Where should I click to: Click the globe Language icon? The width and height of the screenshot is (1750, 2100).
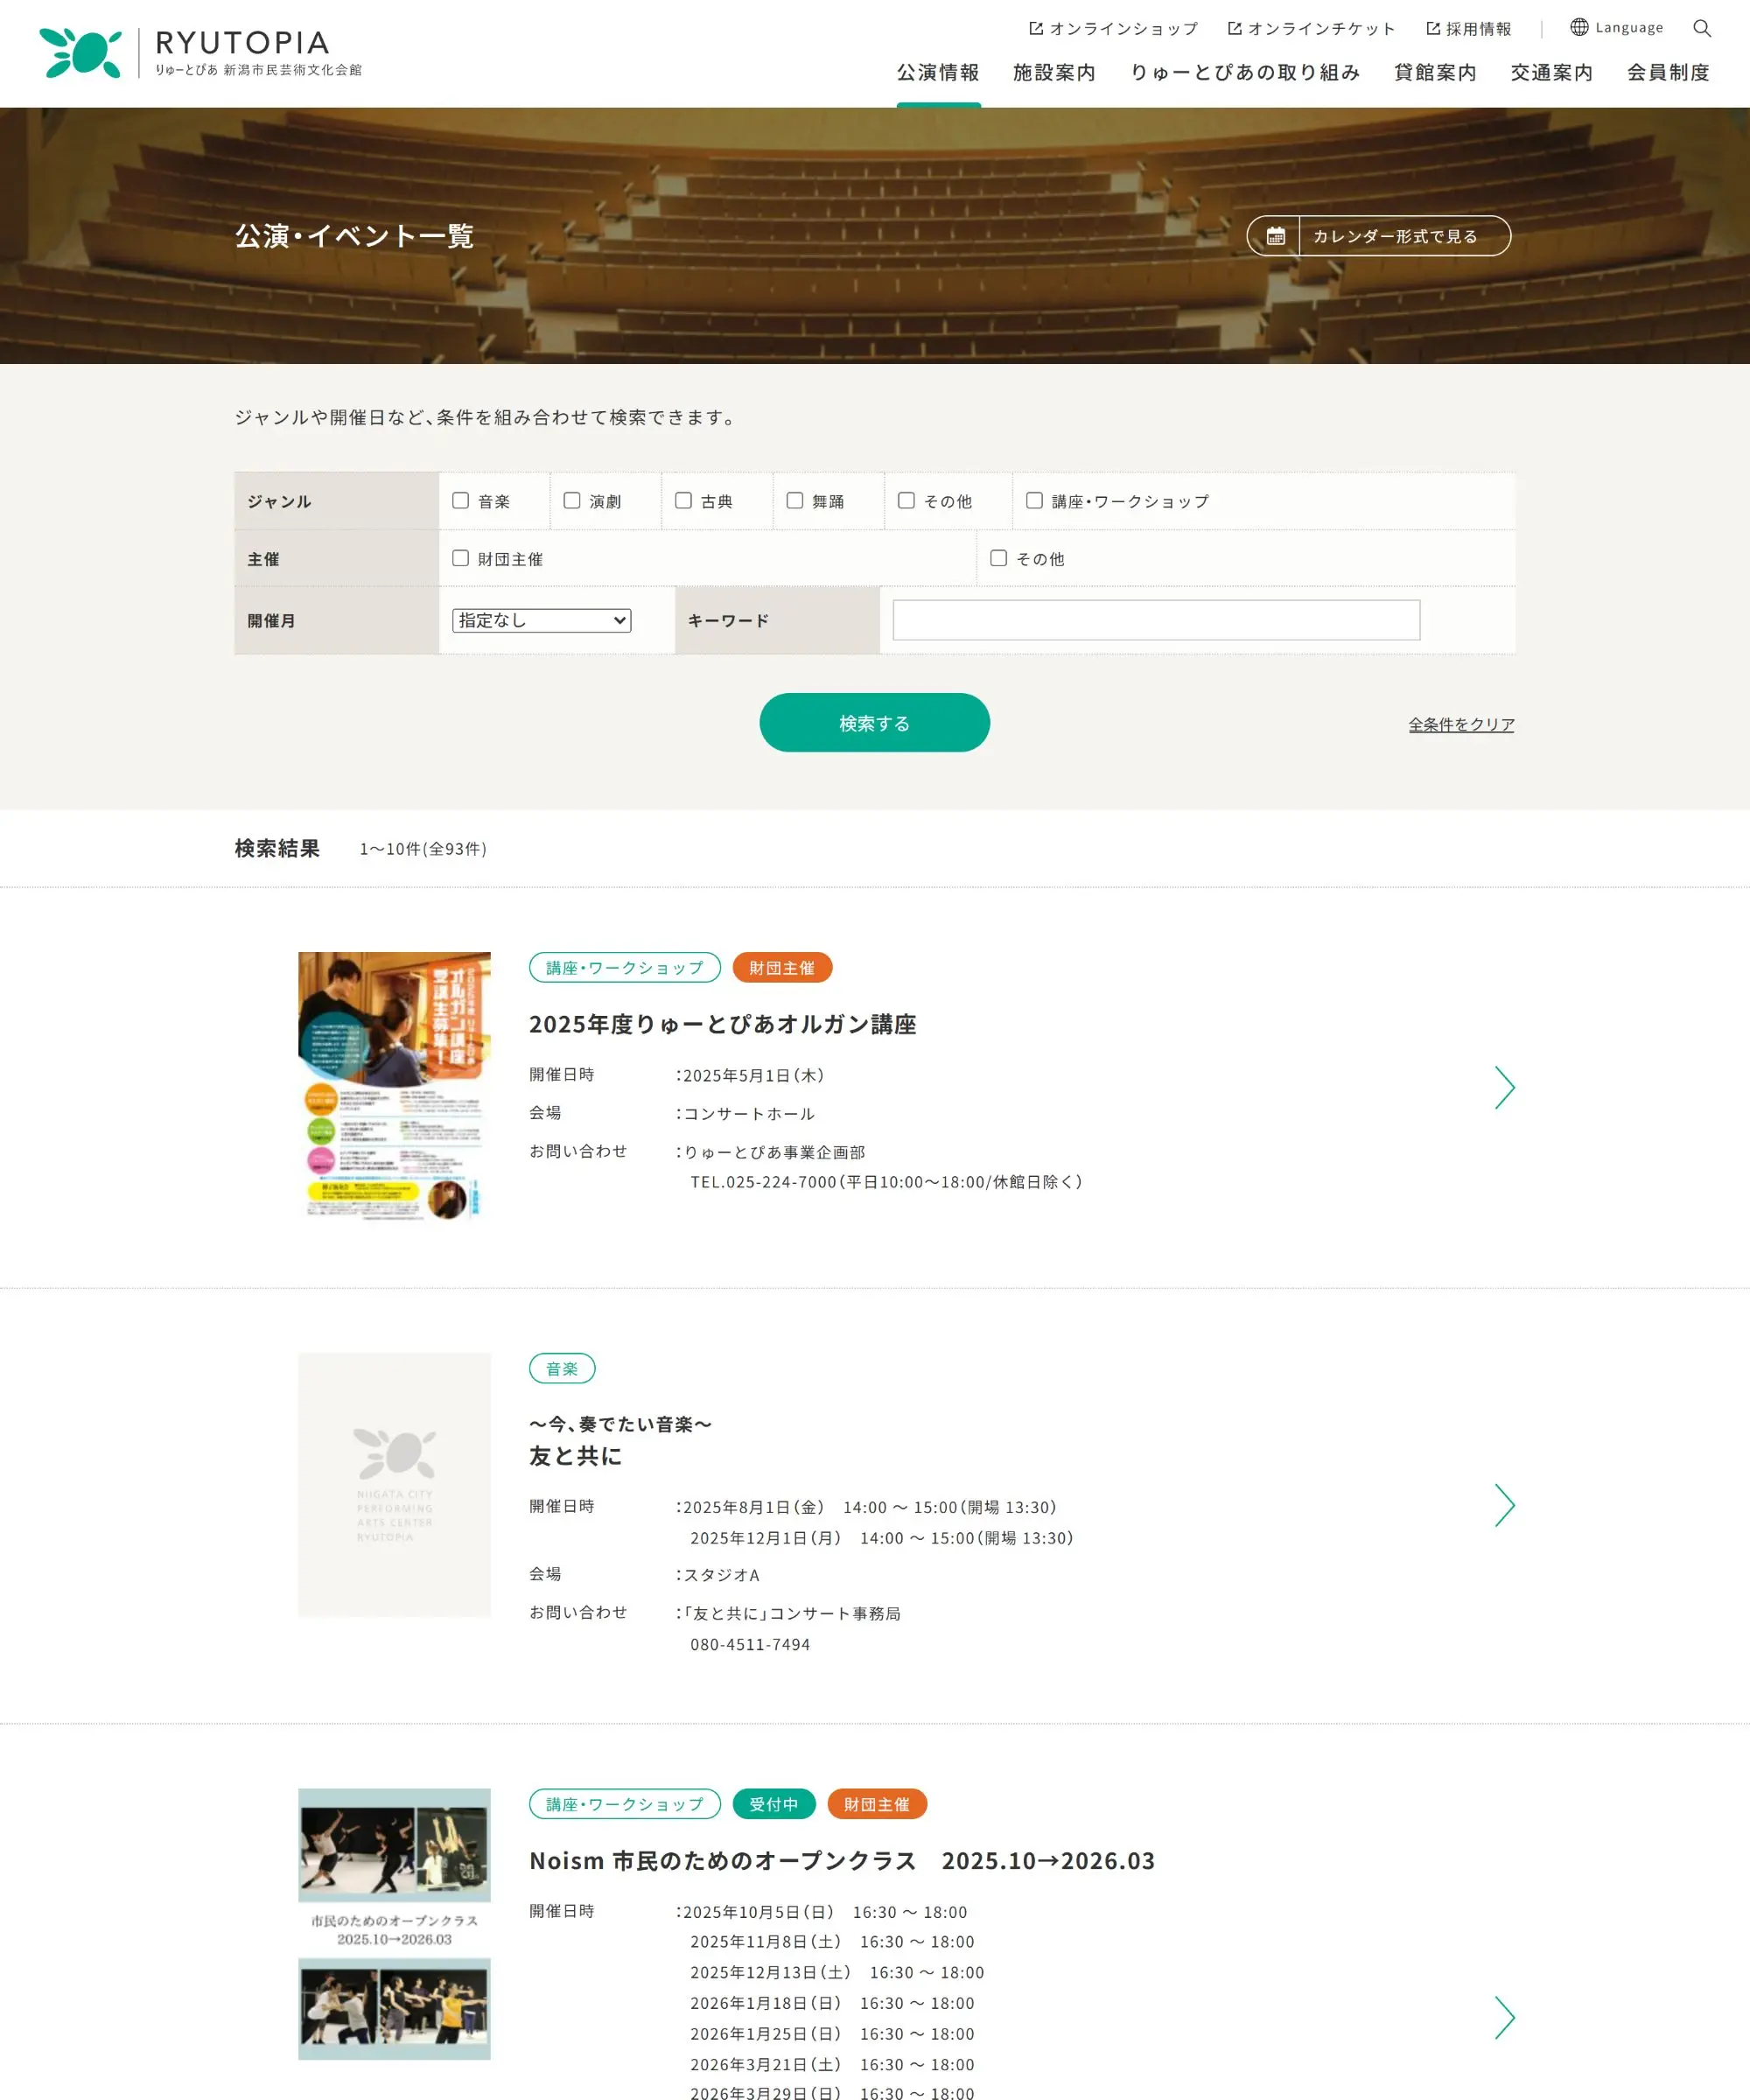1579,27
